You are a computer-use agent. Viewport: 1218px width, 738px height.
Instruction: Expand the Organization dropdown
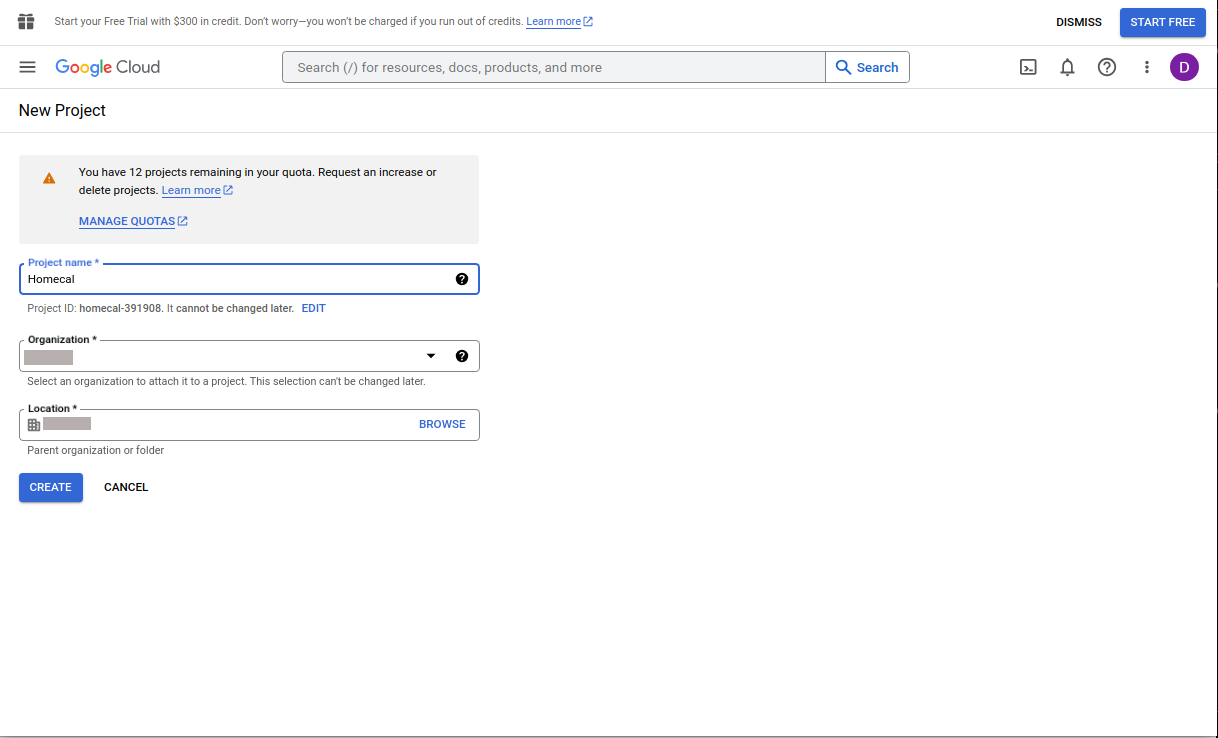click(431, 356)
